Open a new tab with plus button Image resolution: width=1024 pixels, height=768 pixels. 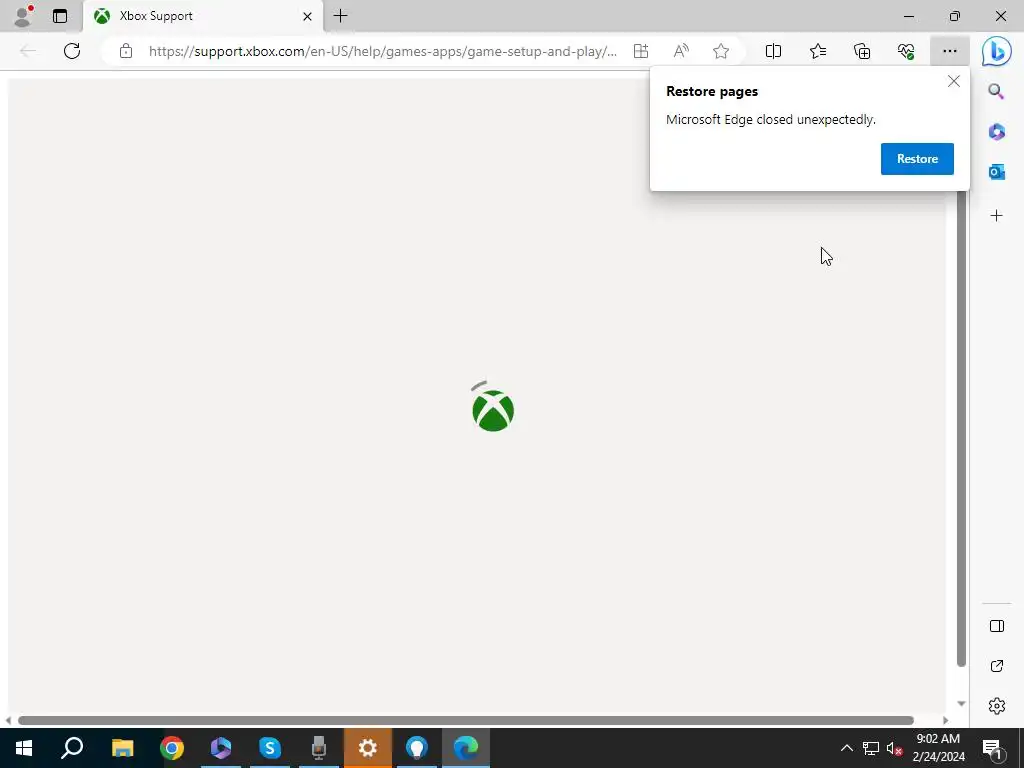pyautogui.click(x=340, y=16)
